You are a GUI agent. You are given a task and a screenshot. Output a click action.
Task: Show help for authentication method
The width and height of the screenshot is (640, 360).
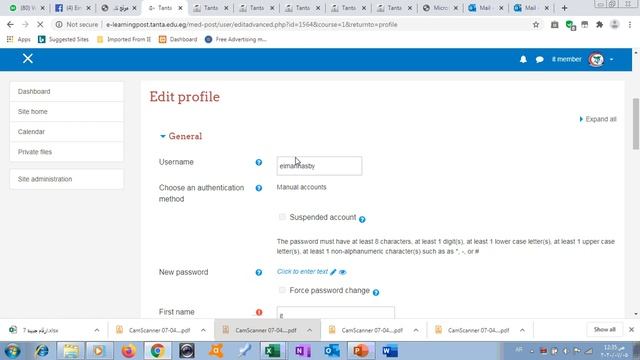259,188
